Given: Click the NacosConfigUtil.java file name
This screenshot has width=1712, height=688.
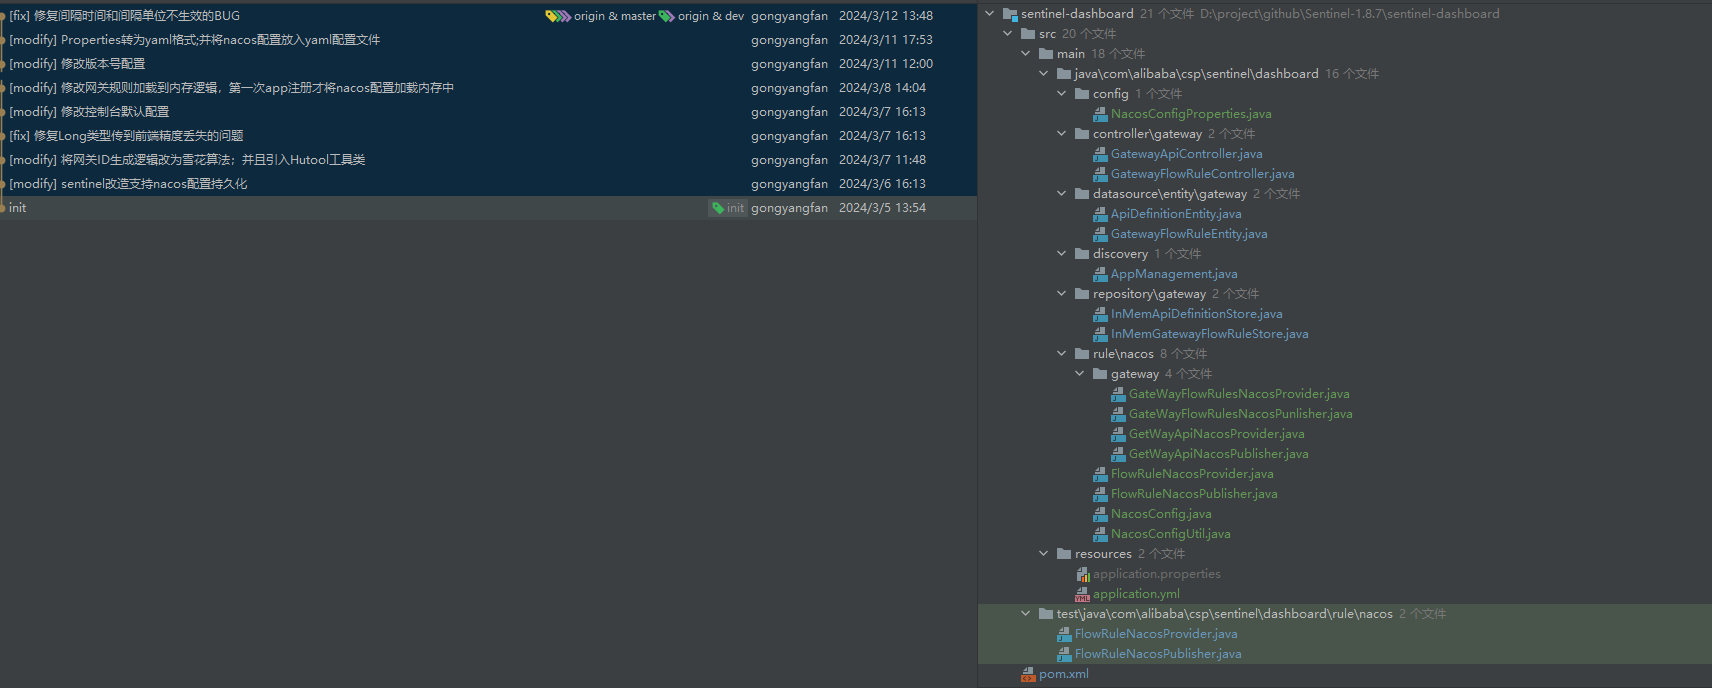Looking at the screenshot, I should pos(1171,534).
